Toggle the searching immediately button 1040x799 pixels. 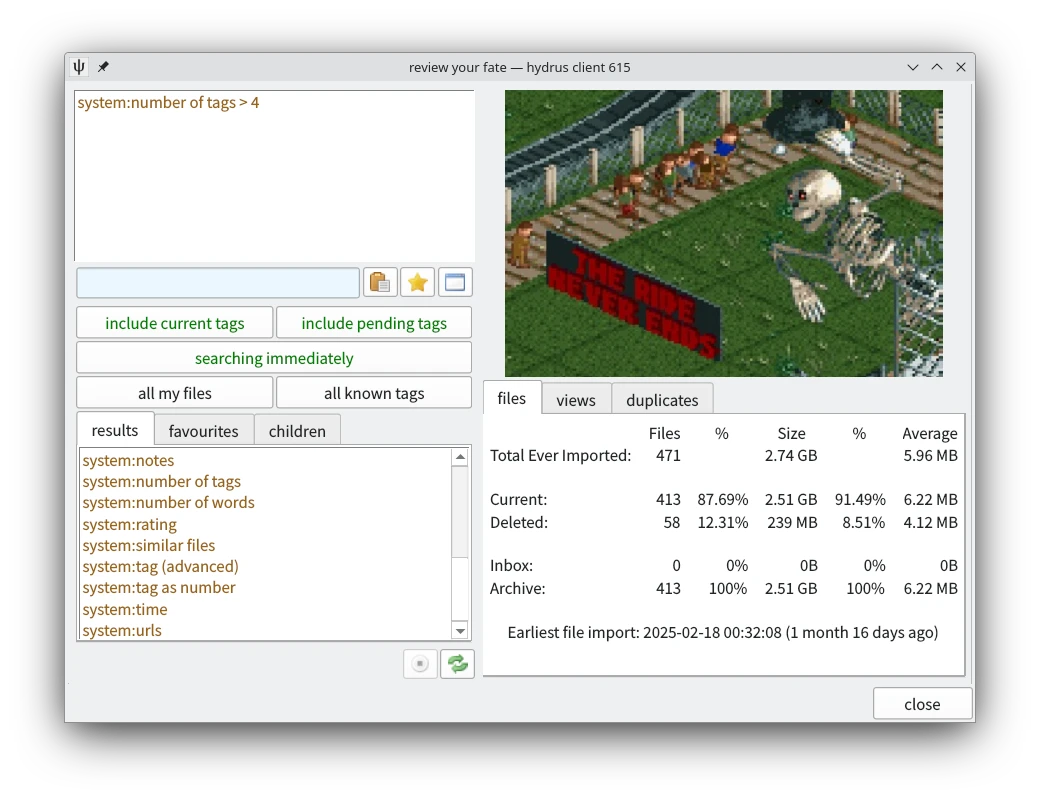pos(274,358)
